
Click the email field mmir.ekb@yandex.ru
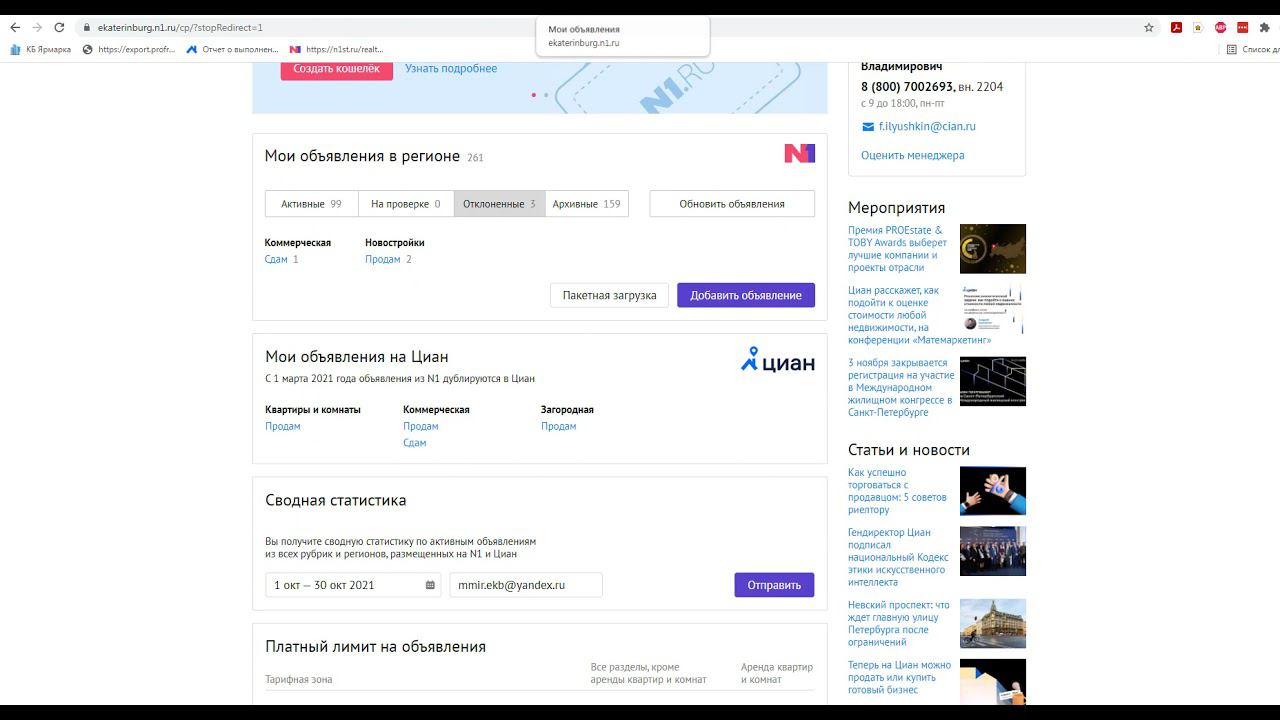(x=526, y=585)
